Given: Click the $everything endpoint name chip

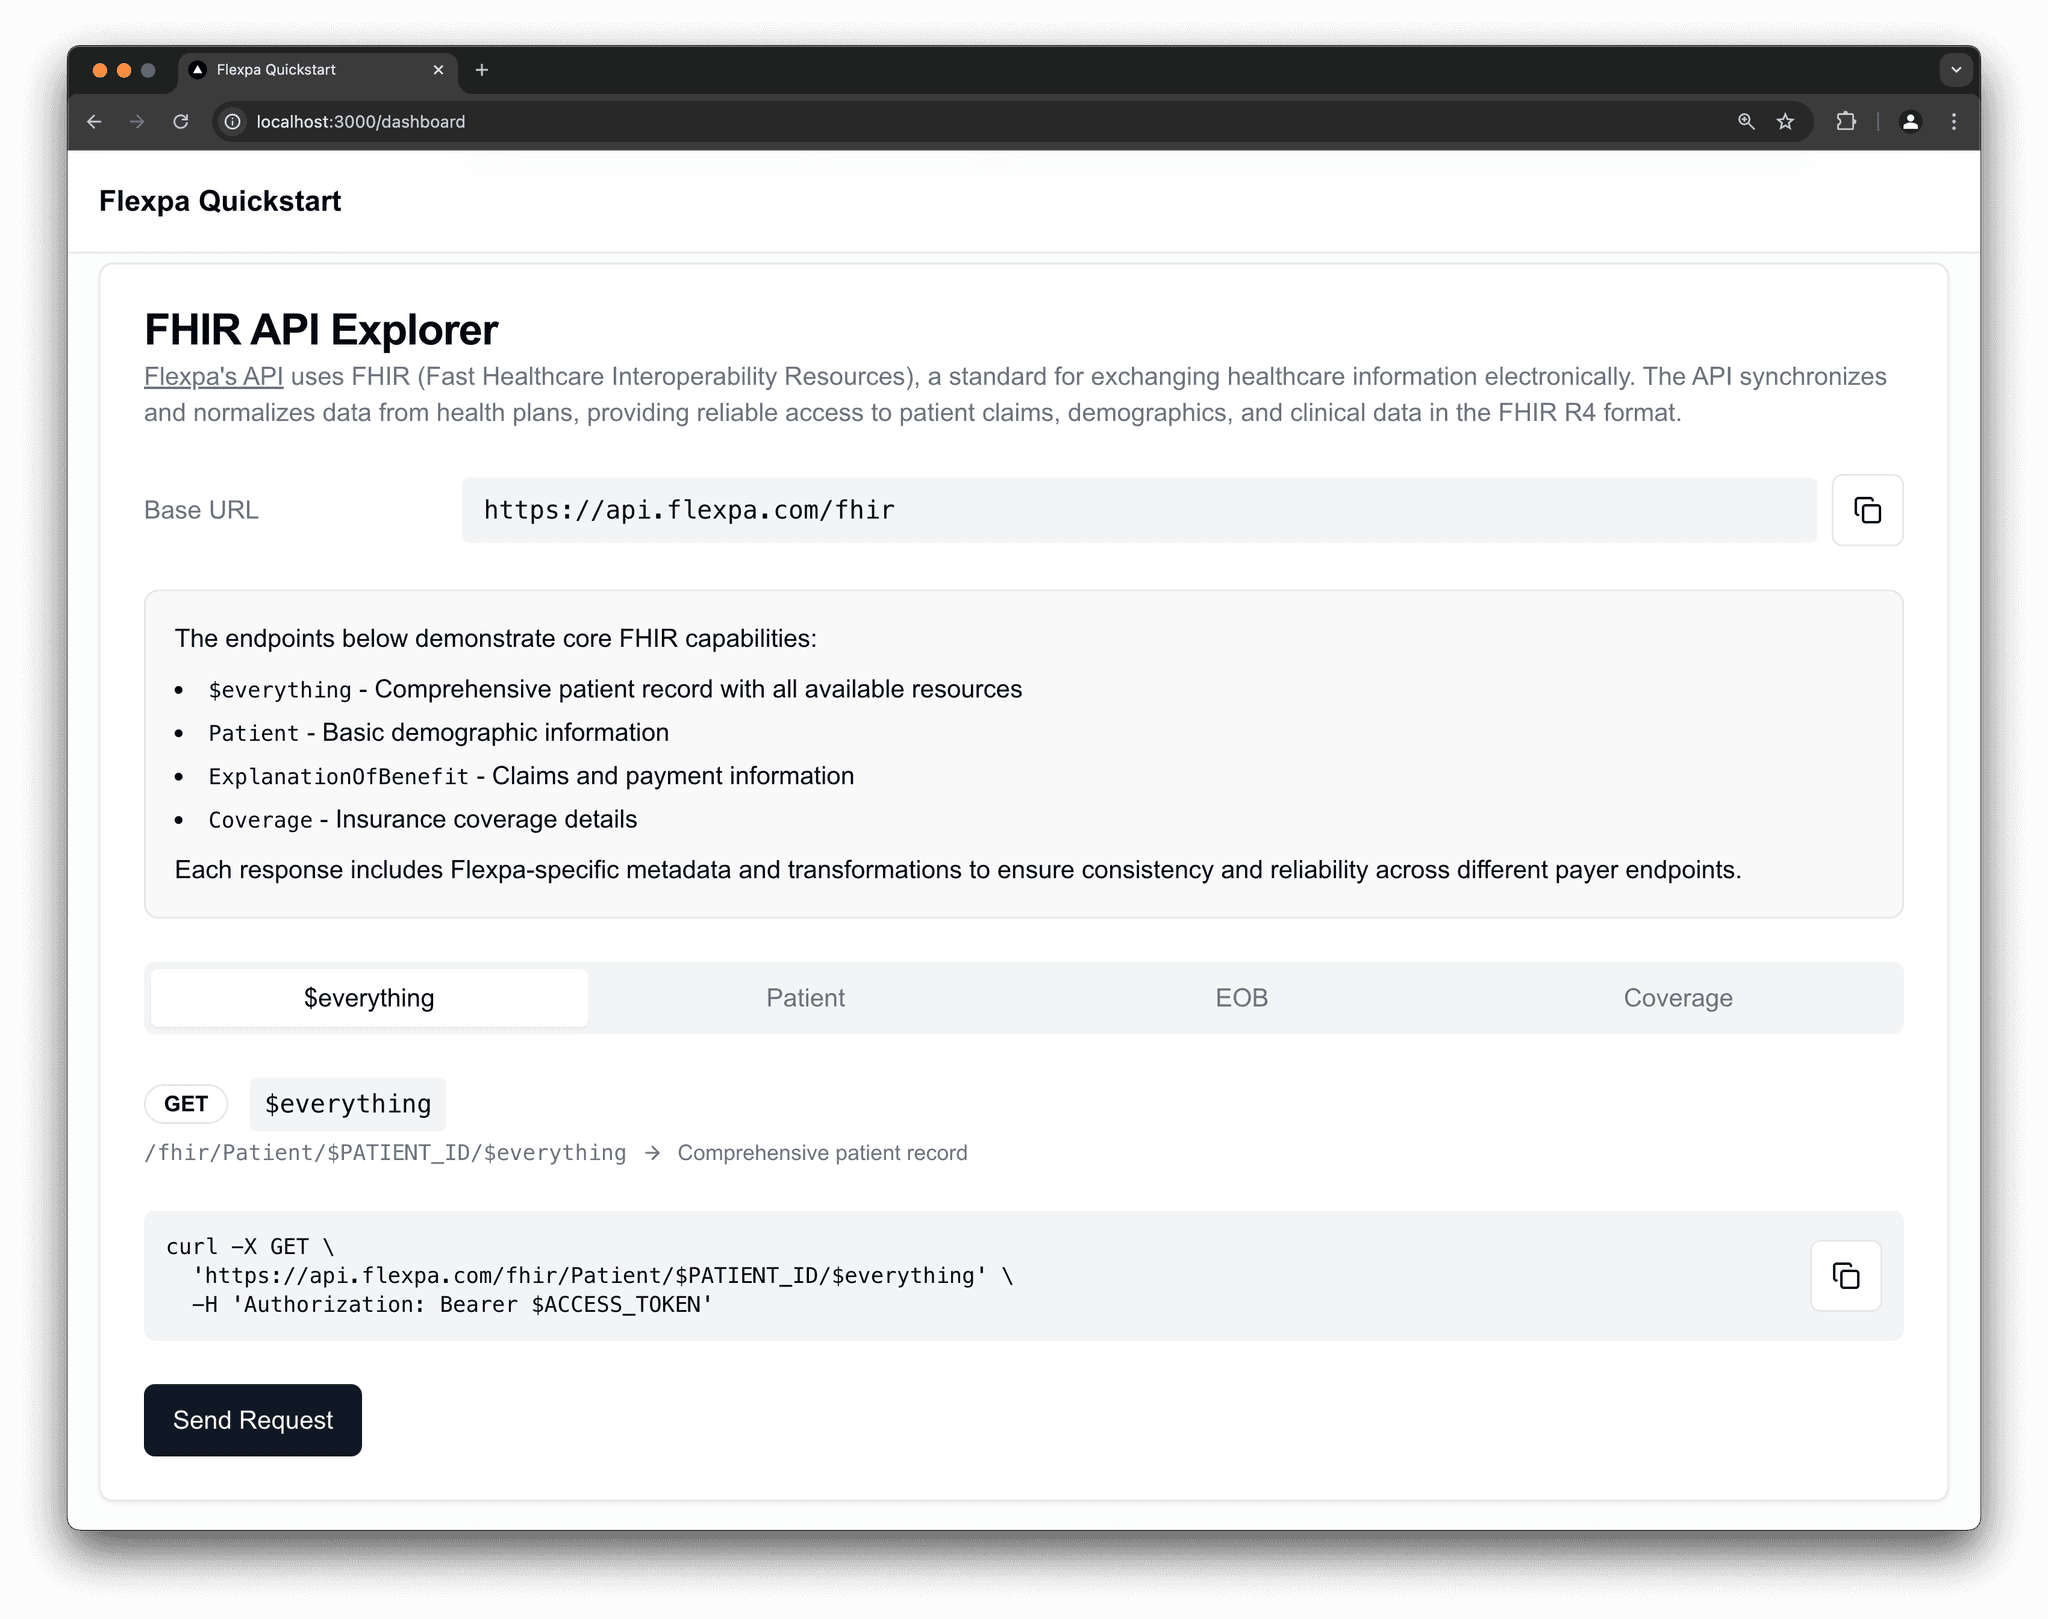Looking at the screenshot, I should coord(348,1104).
